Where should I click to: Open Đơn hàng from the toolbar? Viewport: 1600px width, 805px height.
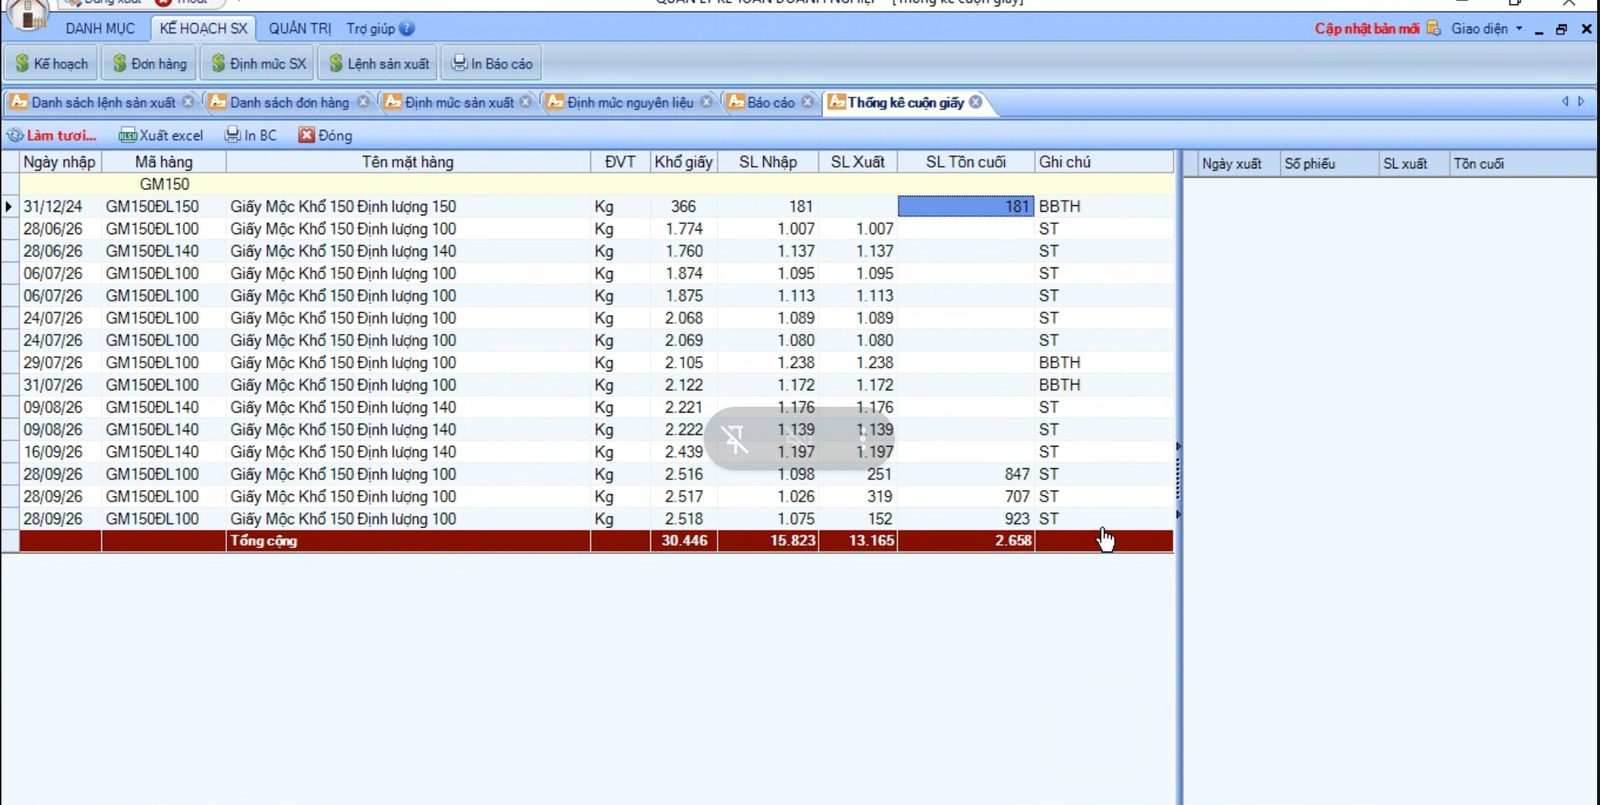coord(149,63)
